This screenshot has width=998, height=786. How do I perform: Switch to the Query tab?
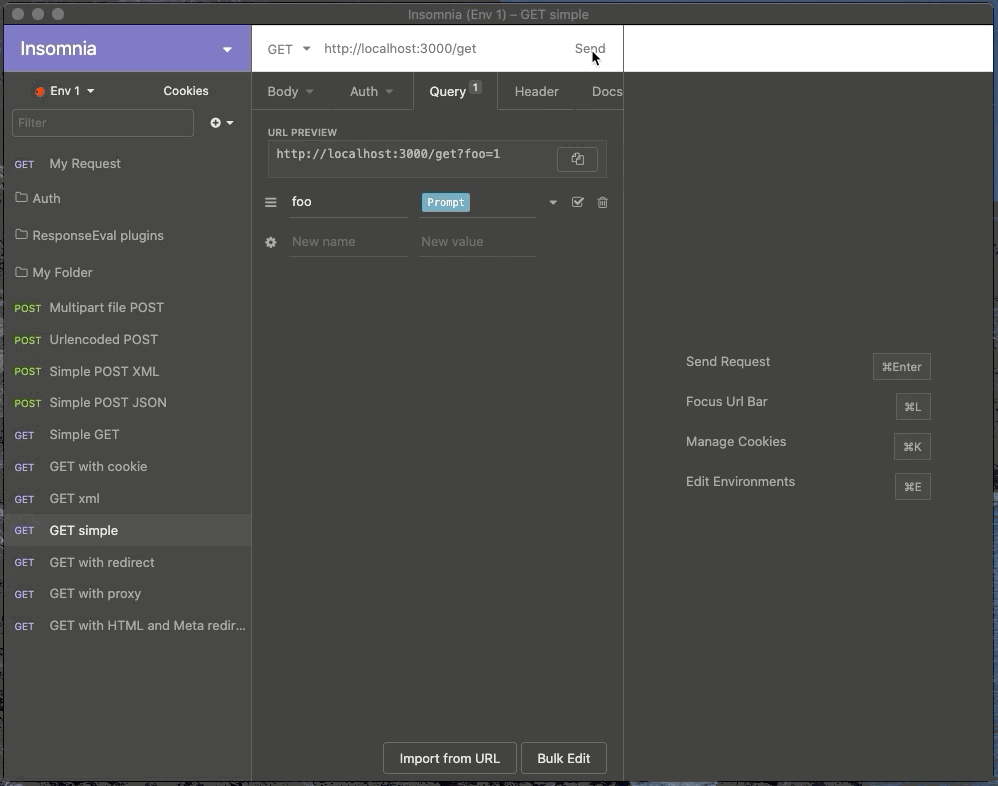pyautogui.click(x=454, y=91)
